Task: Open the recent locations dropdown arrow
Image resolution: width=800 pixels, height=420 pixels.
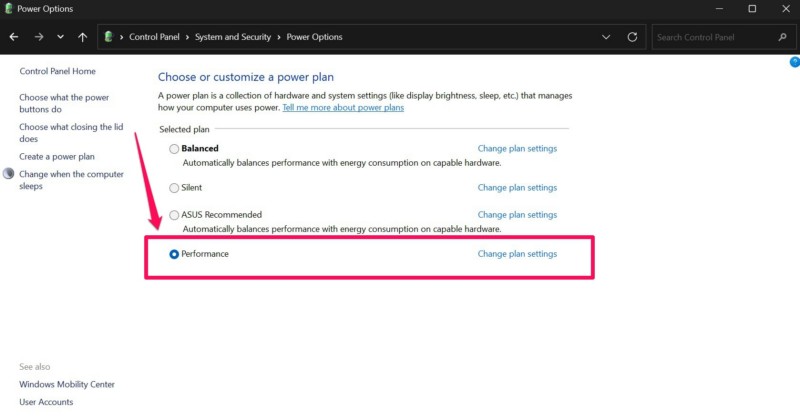Action: coord(60,37)
